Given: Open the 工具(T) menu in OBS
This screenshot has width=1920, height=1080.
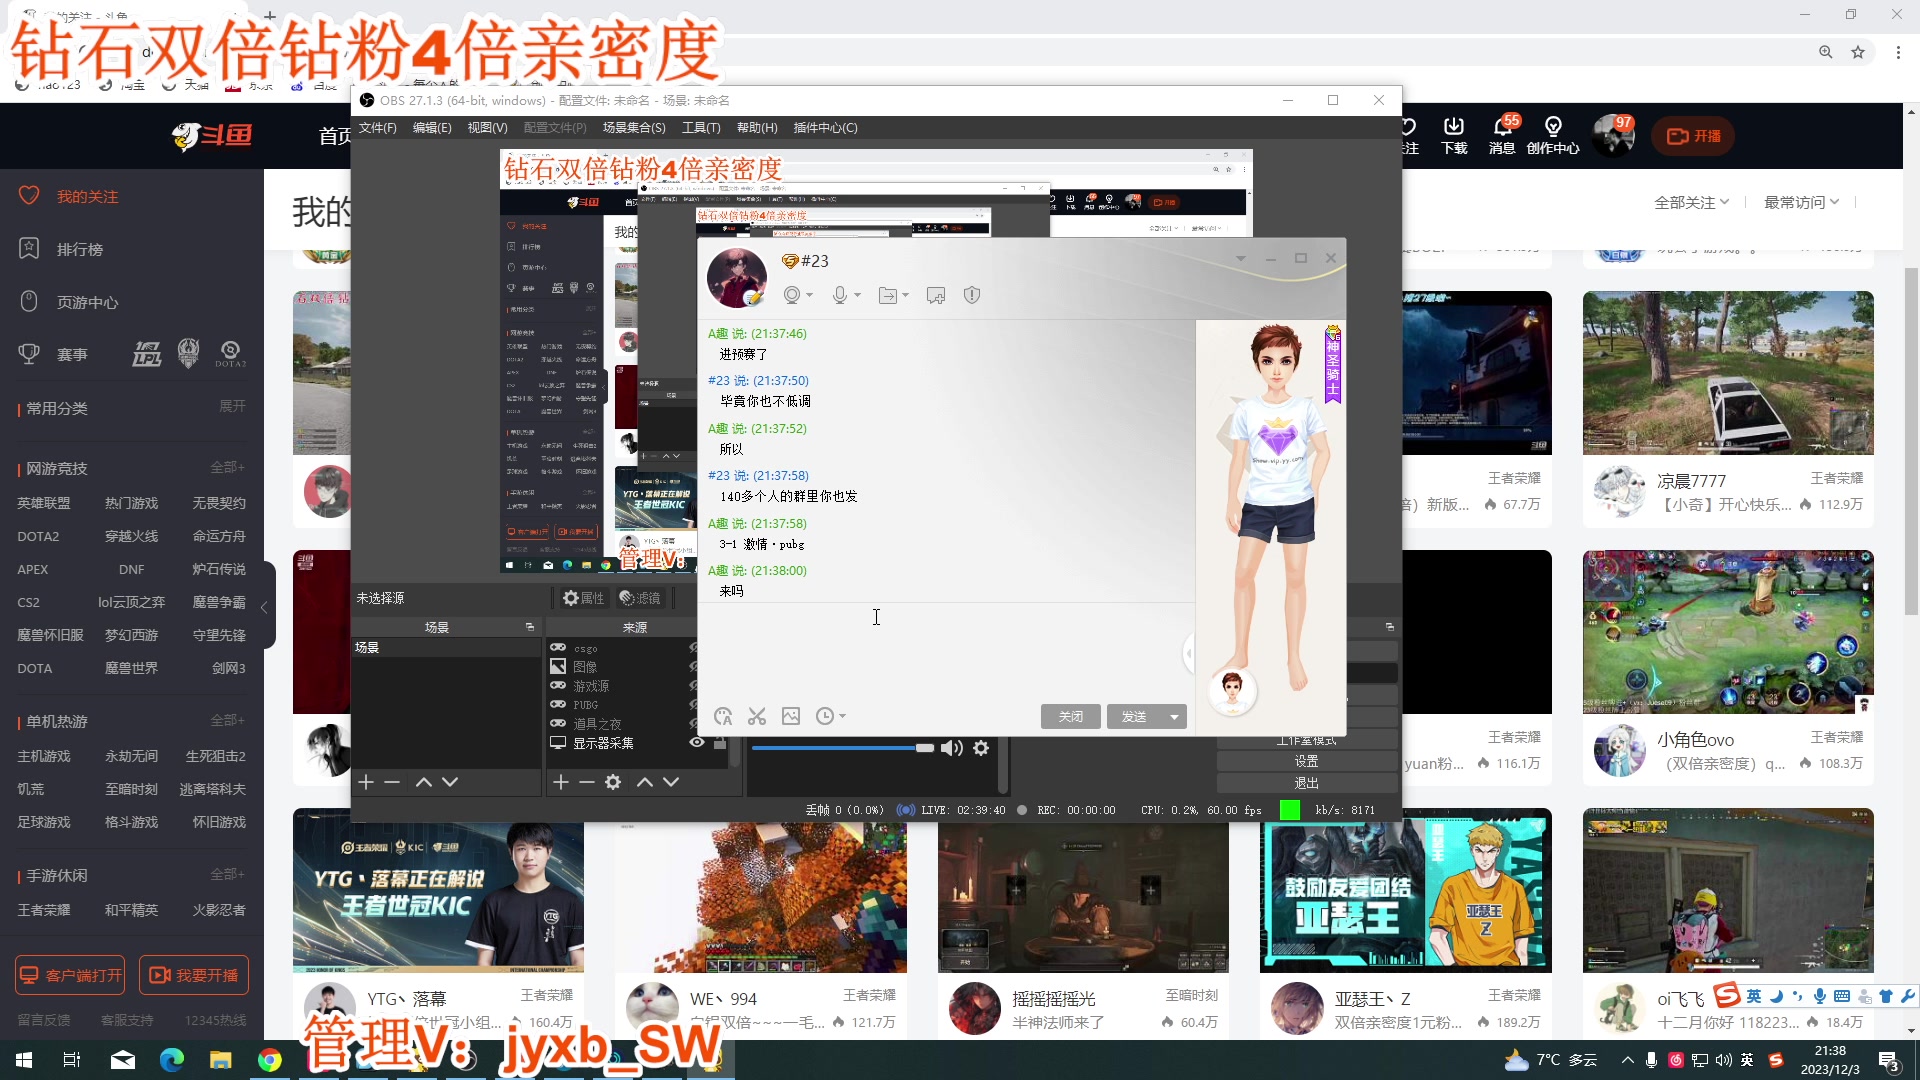Looking at the screenshot, I should [701, 128].
